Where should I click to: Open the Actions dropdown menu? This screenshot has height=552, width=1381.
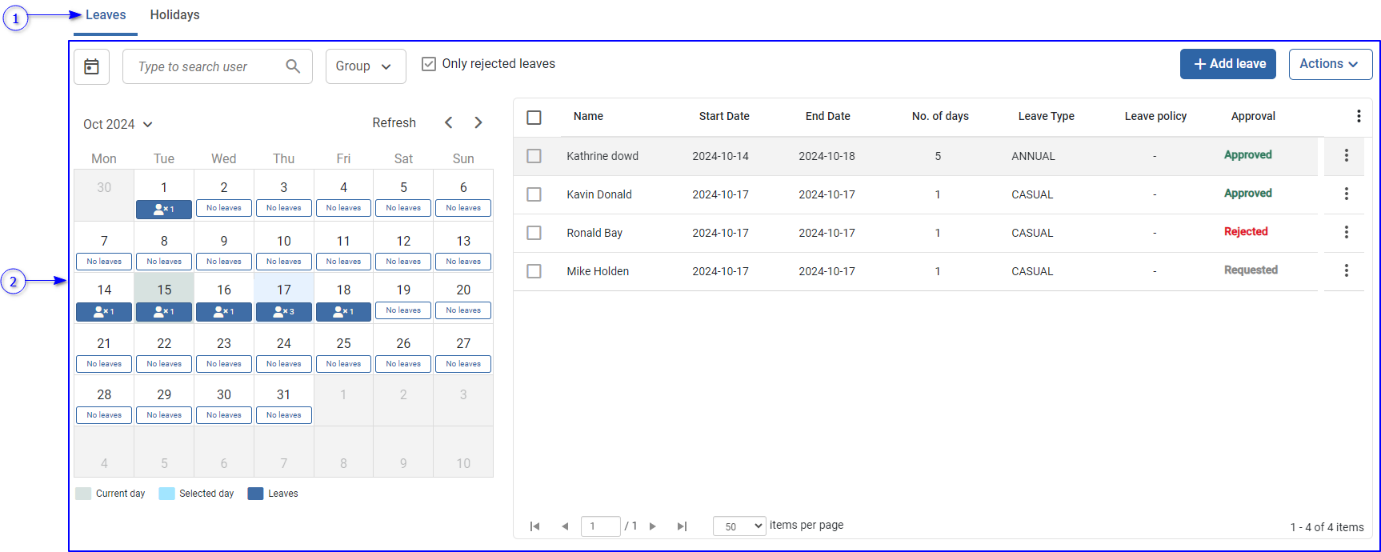click(x=1329, y=64)
